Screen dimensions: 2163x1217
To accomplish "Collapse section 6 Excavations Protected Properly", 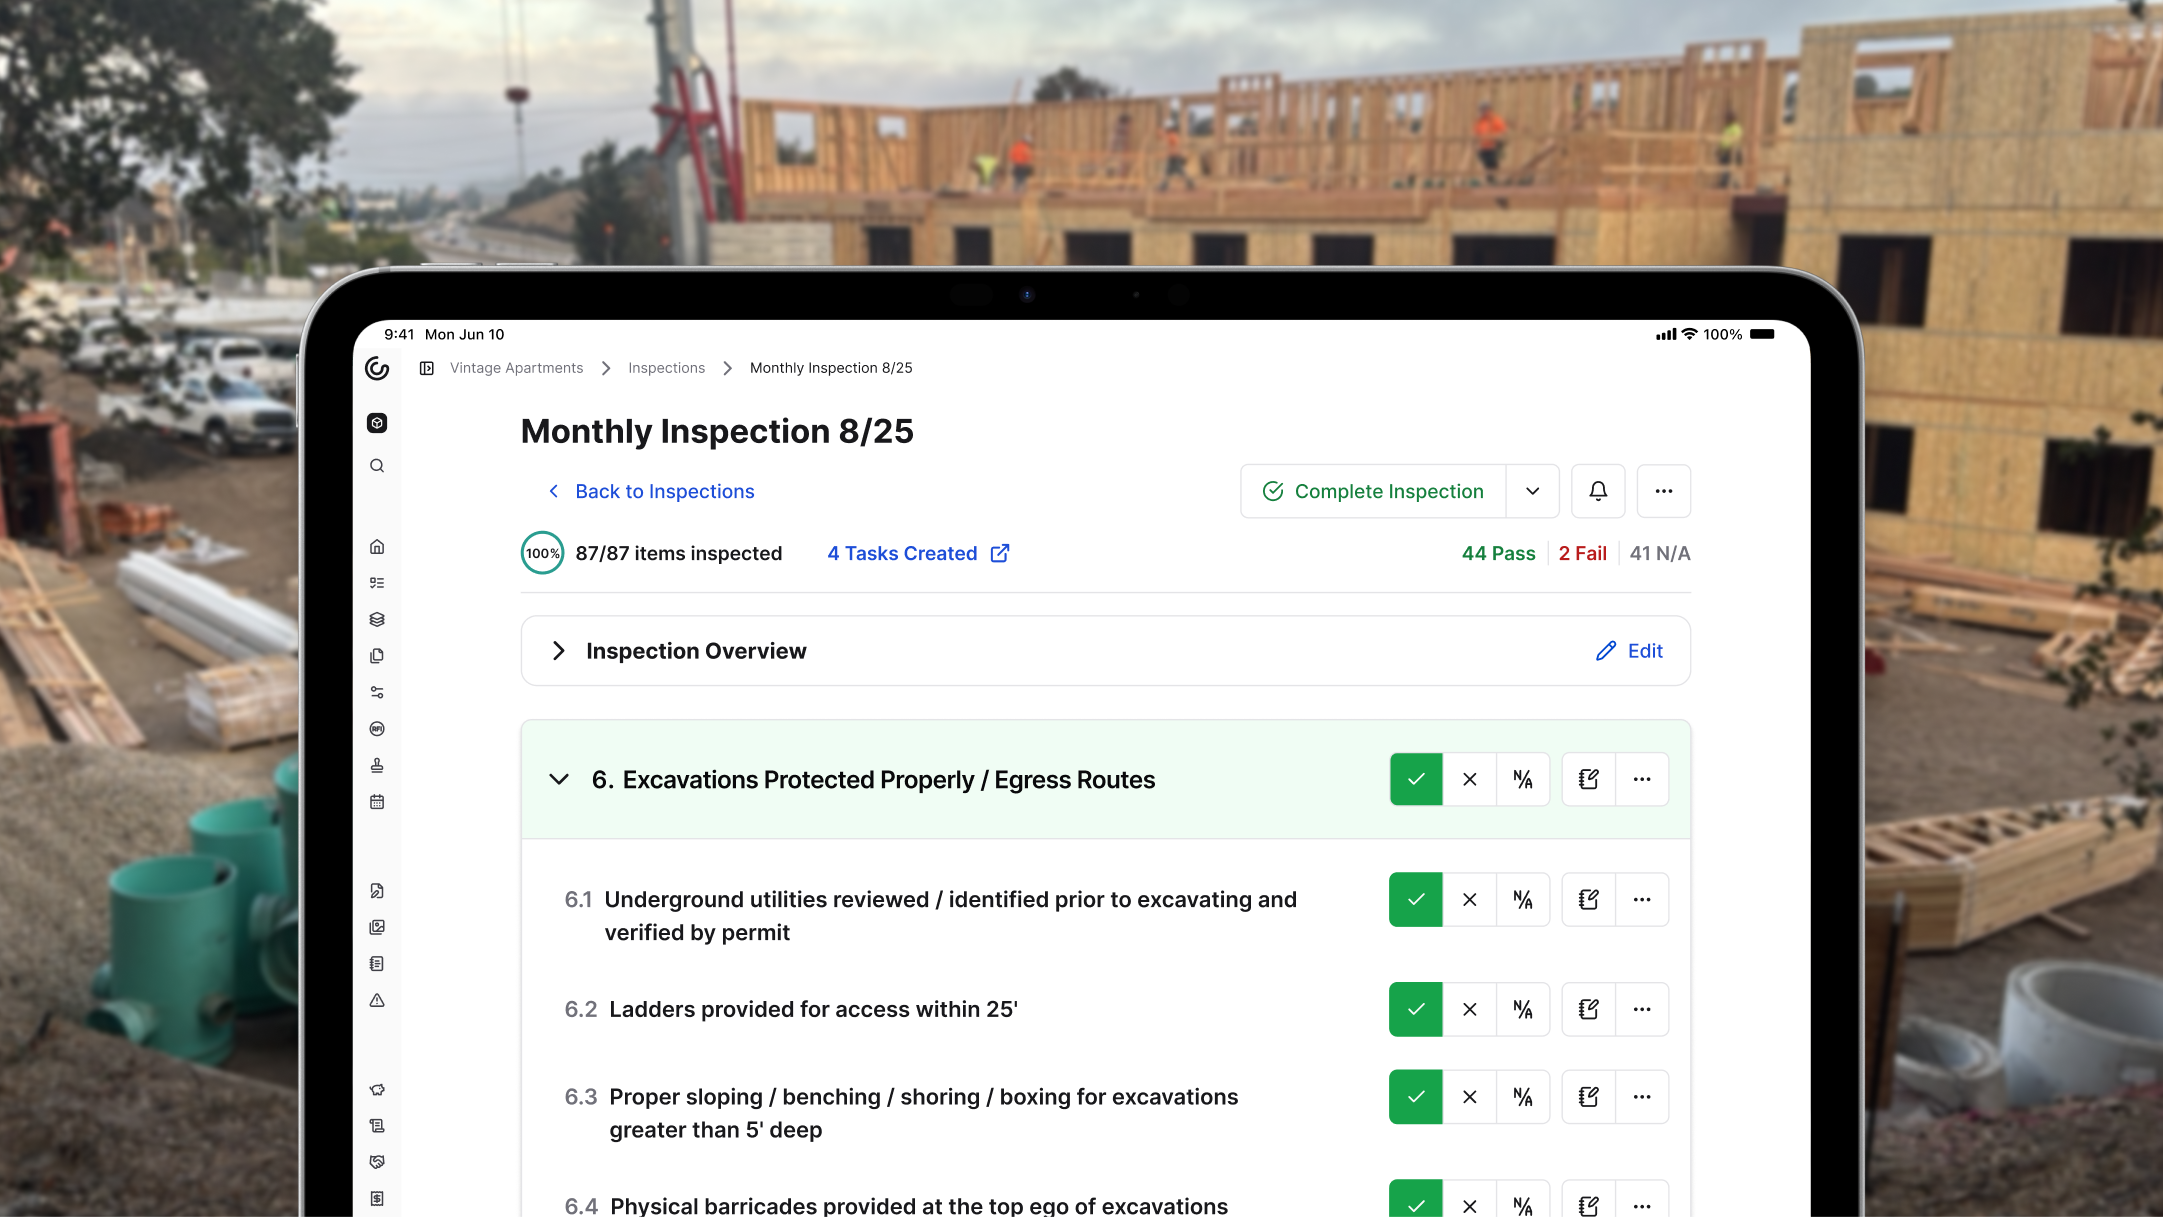I will click(x=559, y=779).
